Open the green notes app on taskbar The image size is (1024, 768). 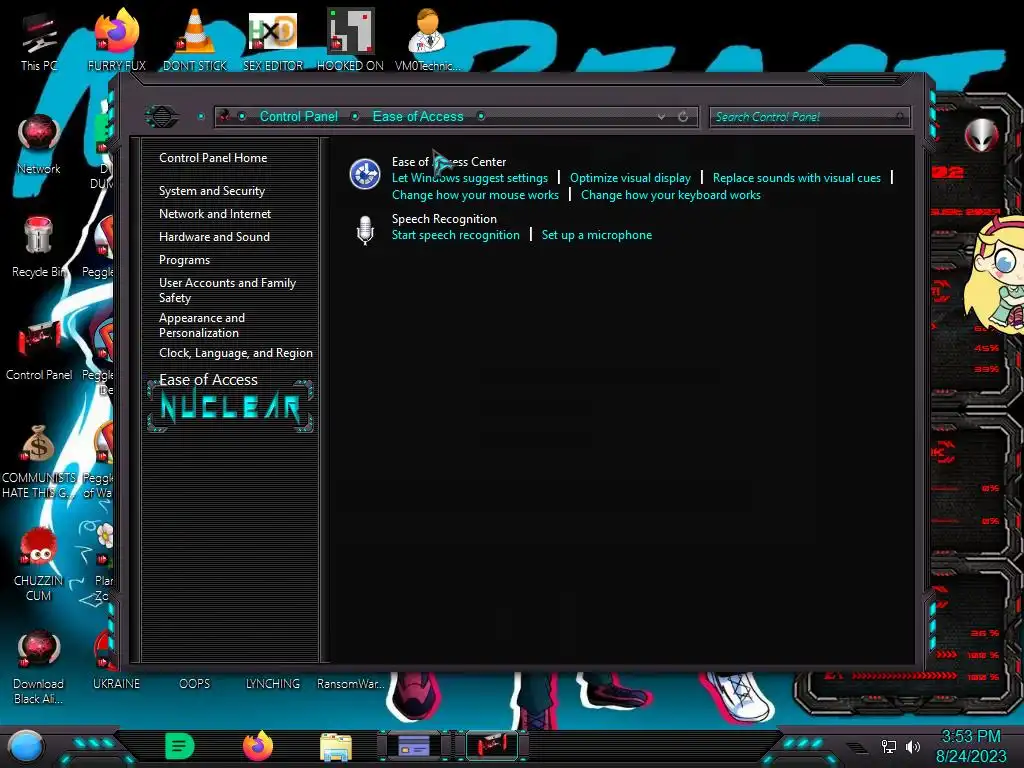(180, 746)
